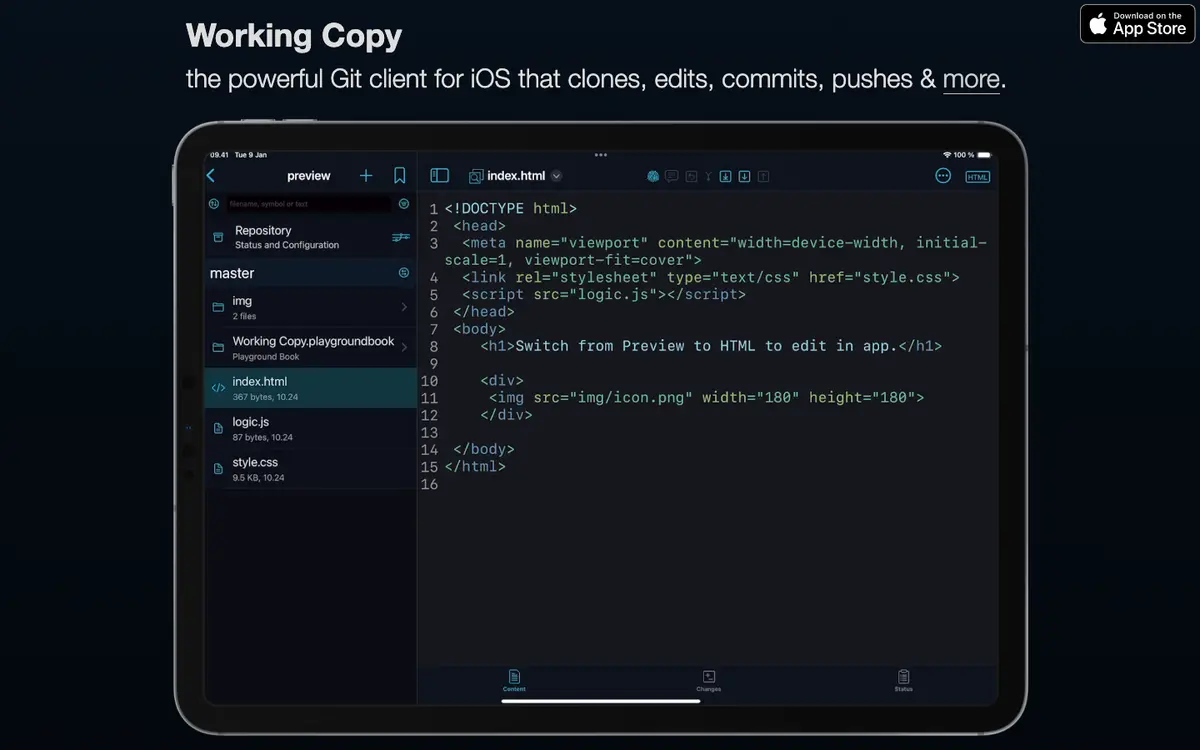Click the img src="img/icon.png" line
This screenshot has width=1200, height=750.
tap(706, 397)
